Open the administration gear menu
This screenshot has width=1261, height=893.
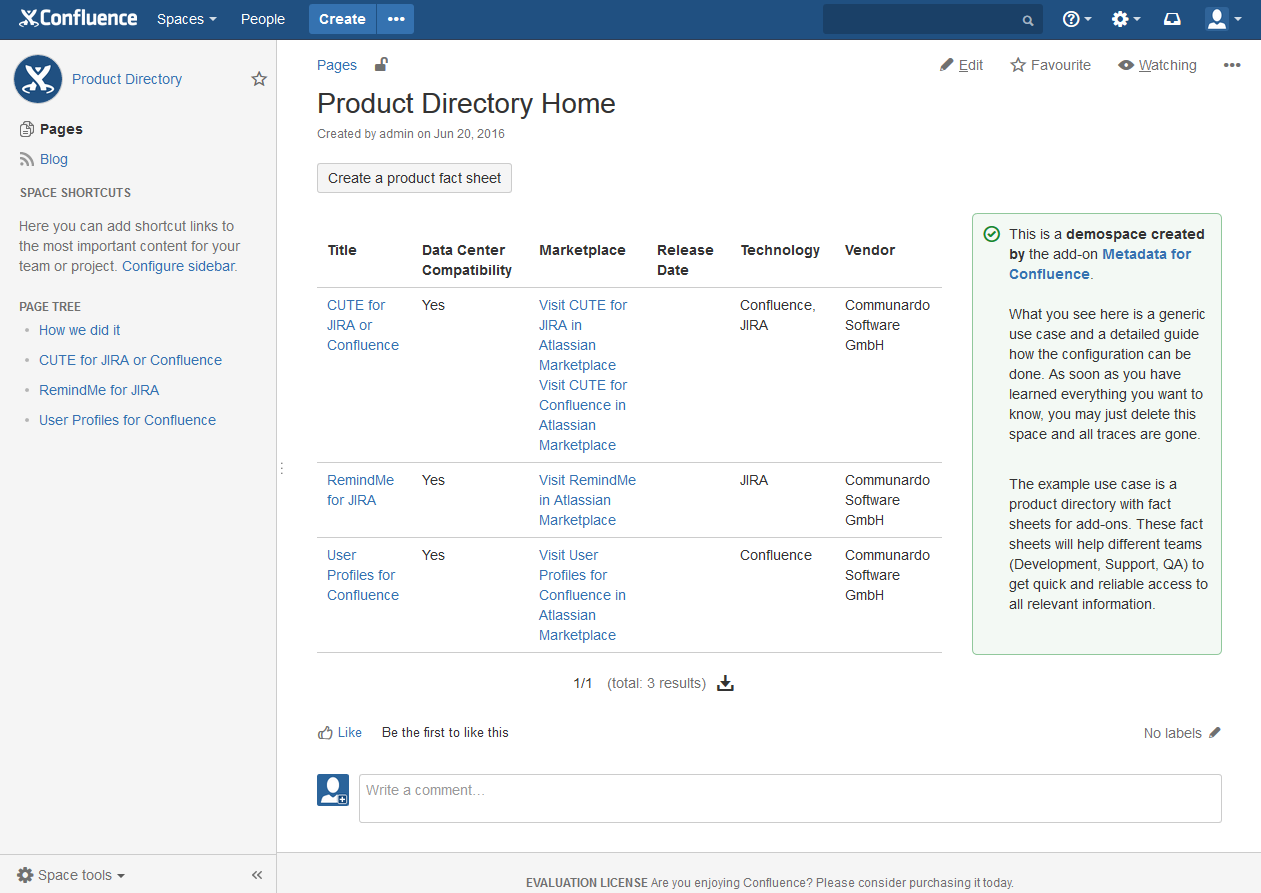pyautogui.click(x=1126, y=19)
